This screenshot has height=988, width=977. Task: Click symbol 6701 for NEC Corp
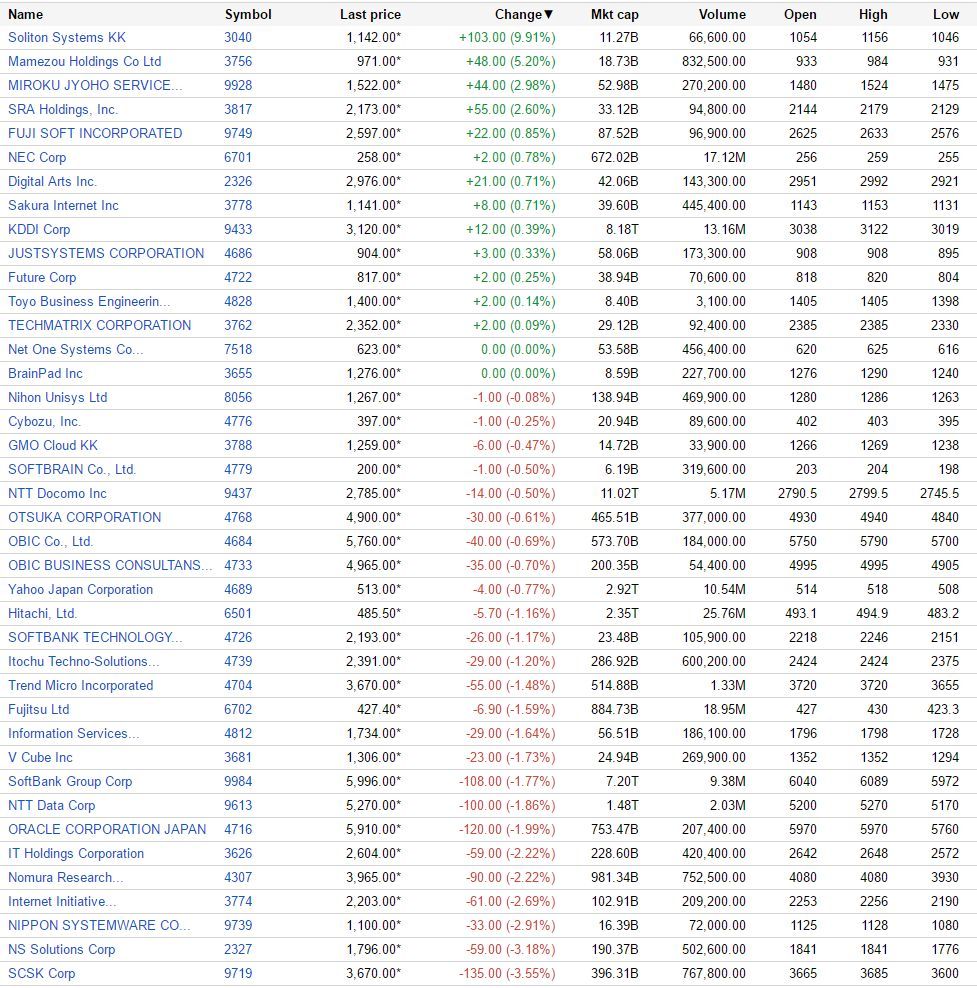238,158
